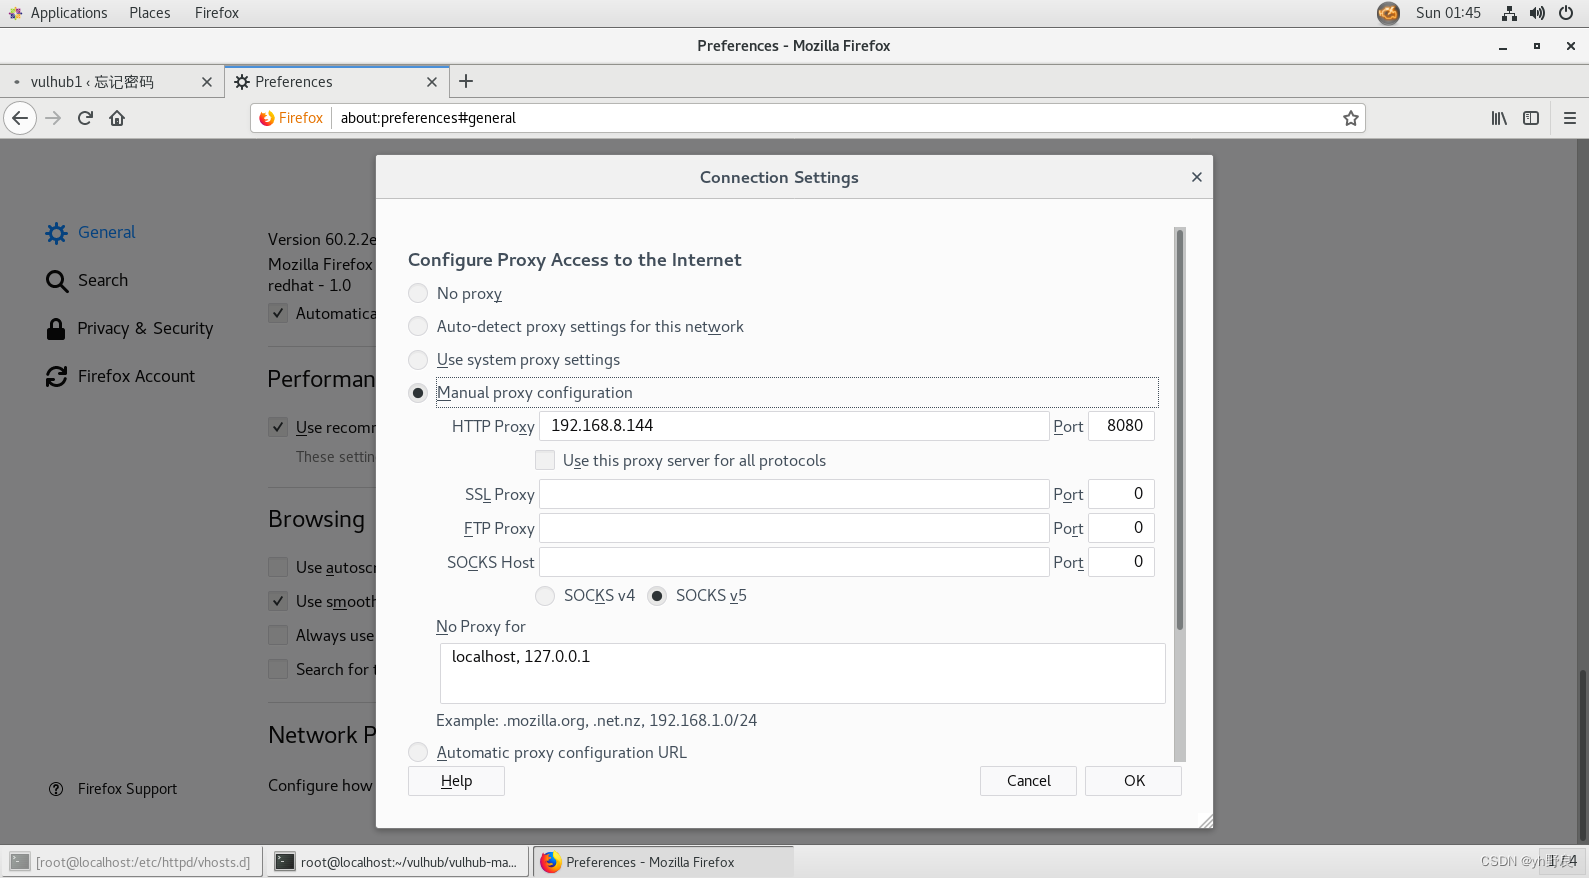The width and height of the screenshot is (1589, 878).
Task: Click the Help button in the dialog
Action: tap(456, 781)
